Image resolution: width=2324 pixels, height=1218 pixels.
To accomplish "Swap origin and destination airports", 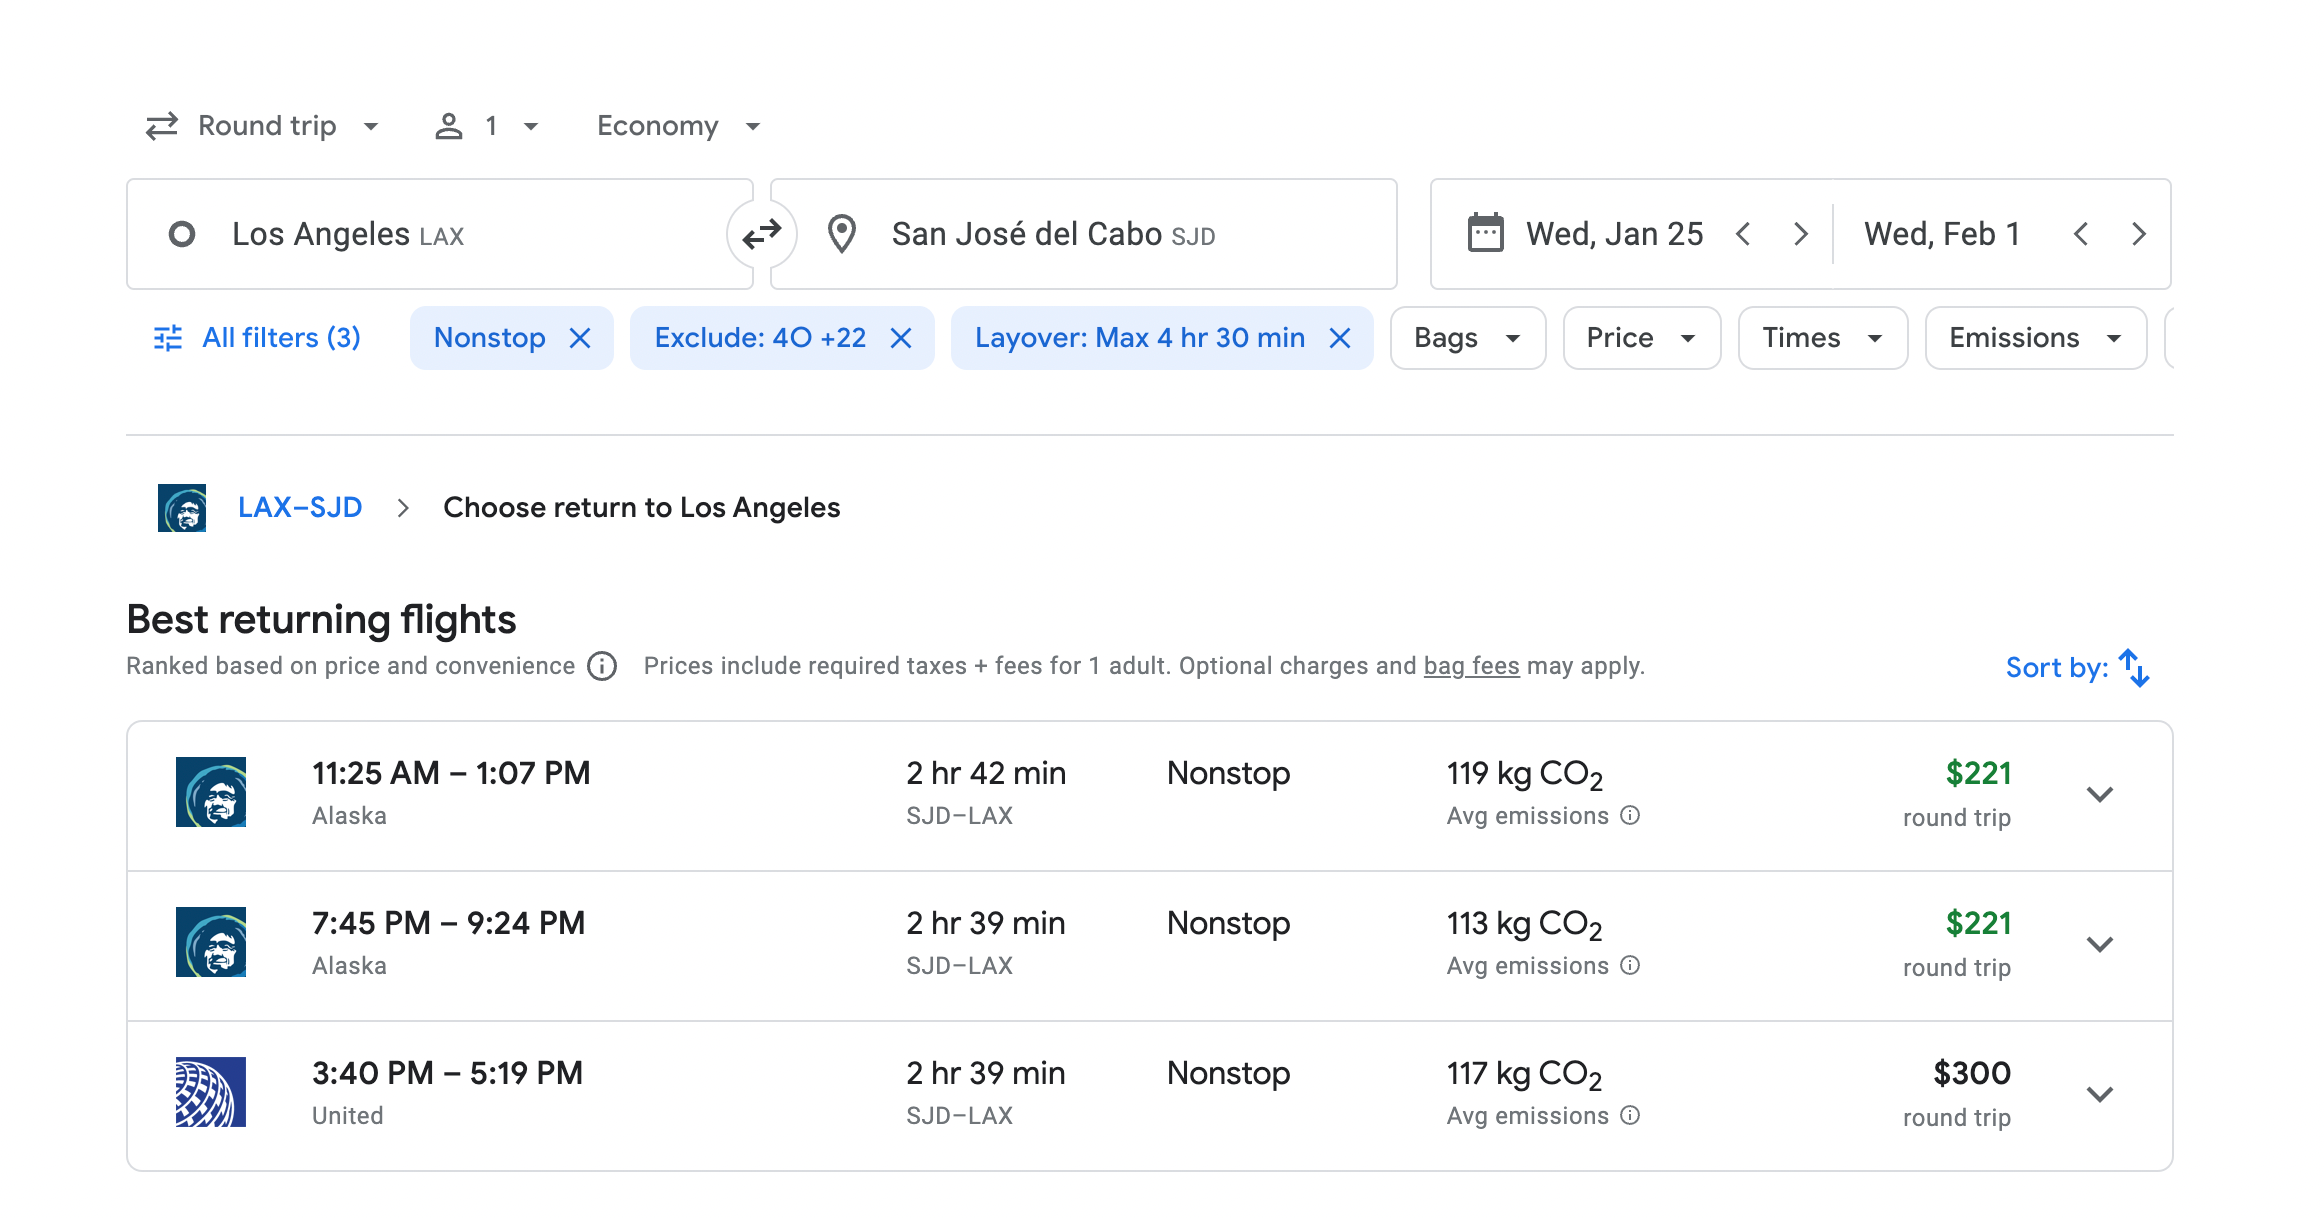I will tap(762, 234).
